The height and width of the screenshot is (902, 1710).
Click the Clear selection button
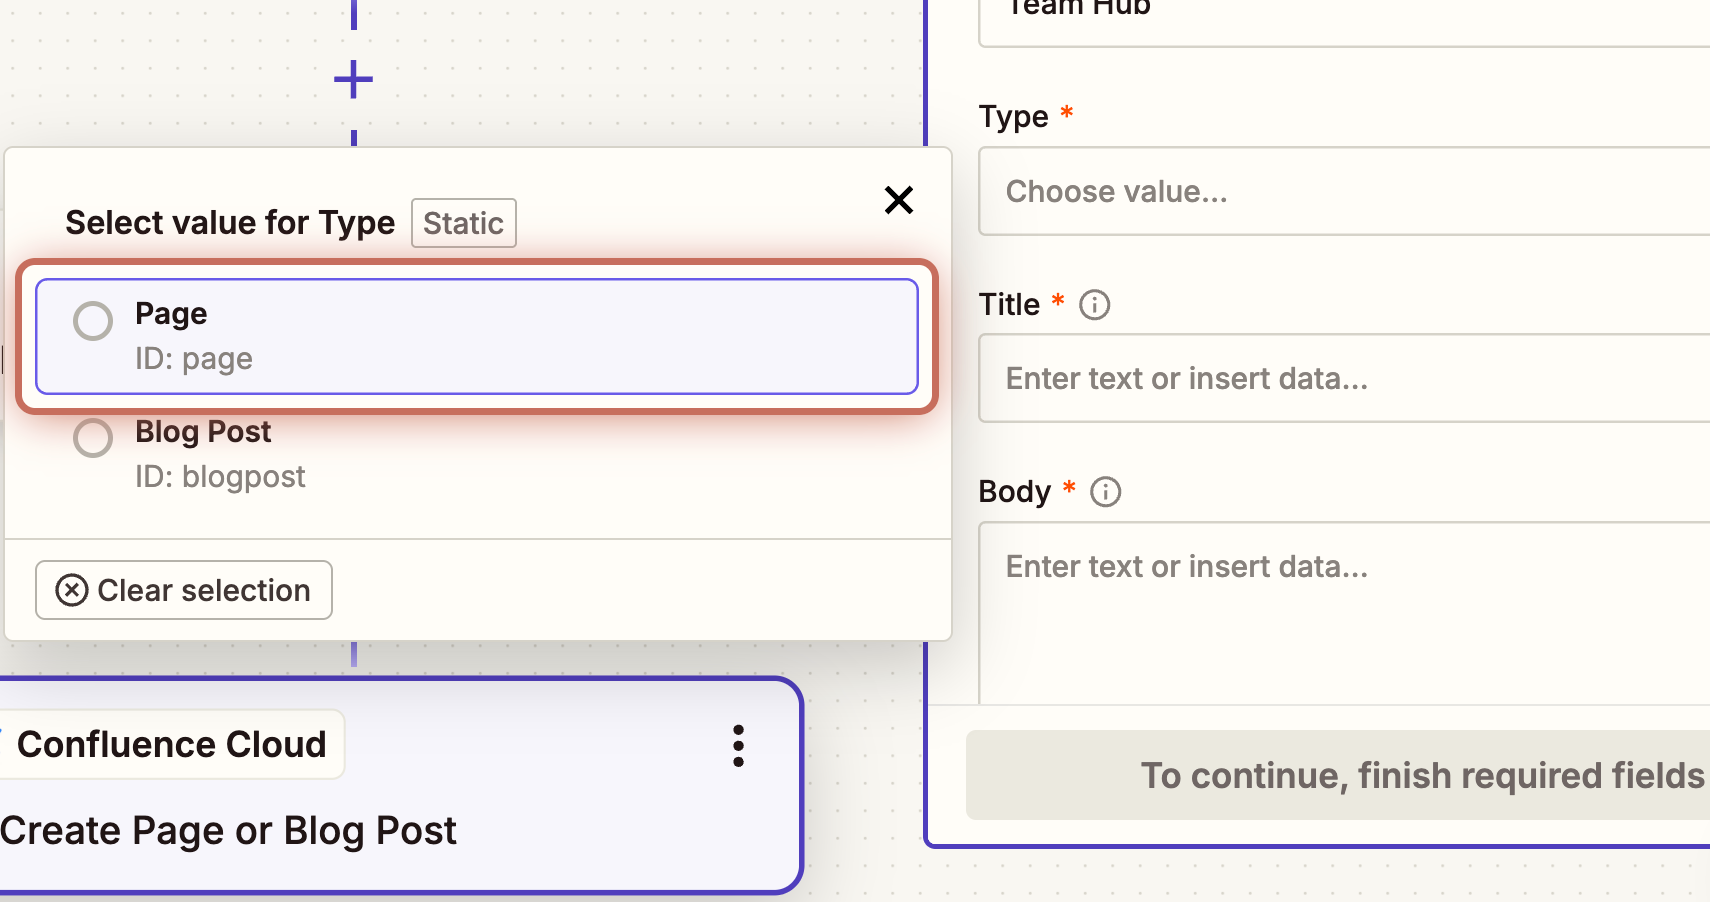coord(184,590)
